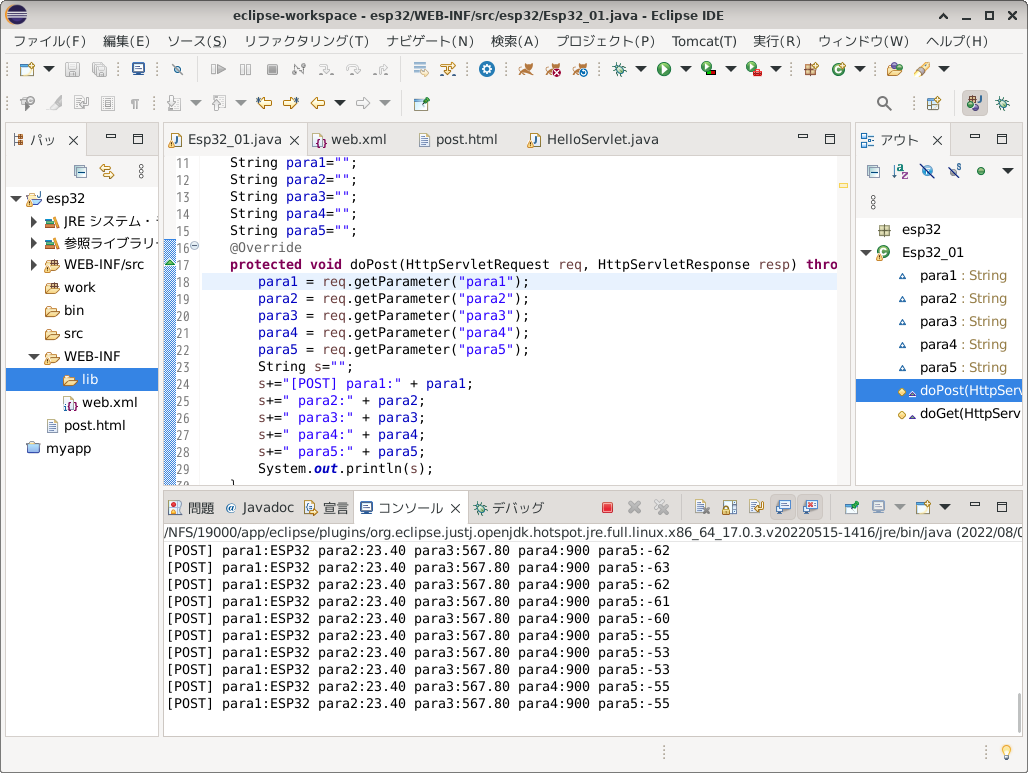Collapse Esp32_01 class in Outline
Viewport: 1028px width, 773px height.
(866, 252)
